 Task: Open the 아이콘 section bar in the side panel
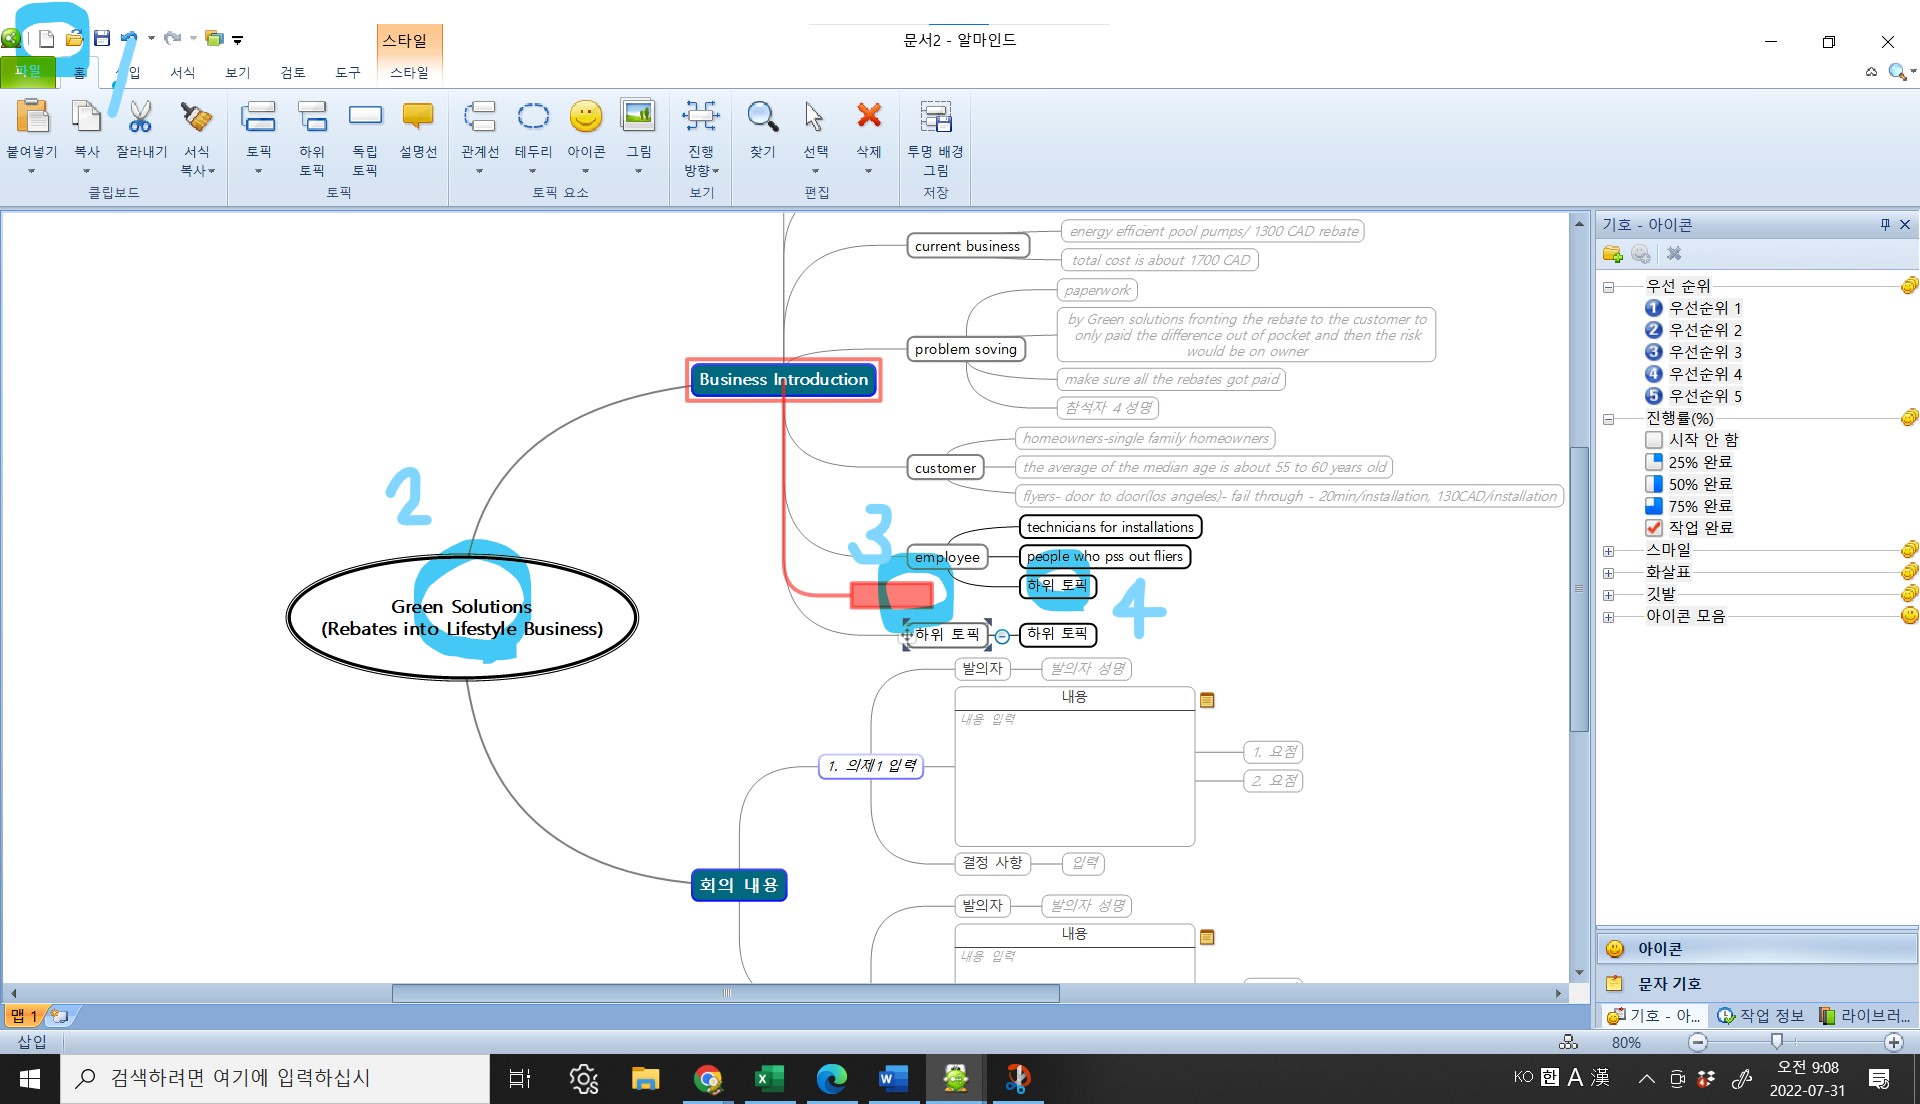1757,948
